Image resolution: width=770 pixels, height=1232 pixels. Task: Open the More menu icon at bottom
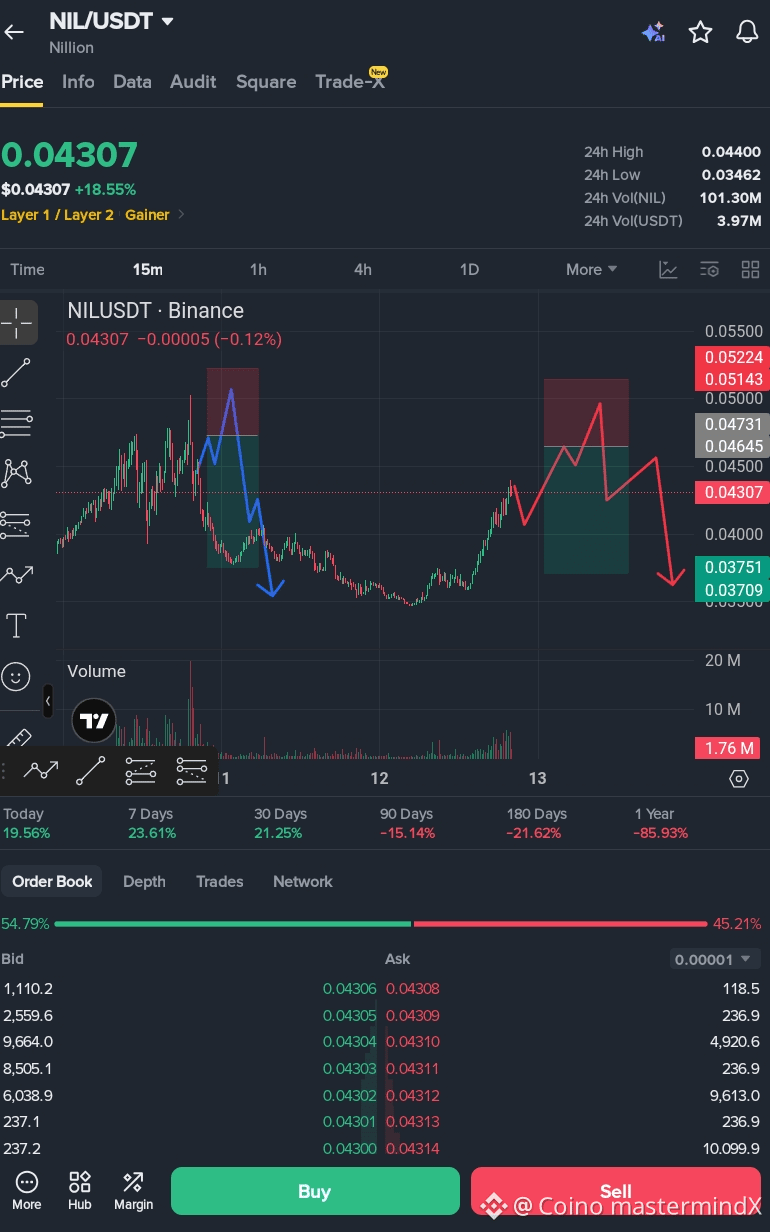tap(27, 1190)
